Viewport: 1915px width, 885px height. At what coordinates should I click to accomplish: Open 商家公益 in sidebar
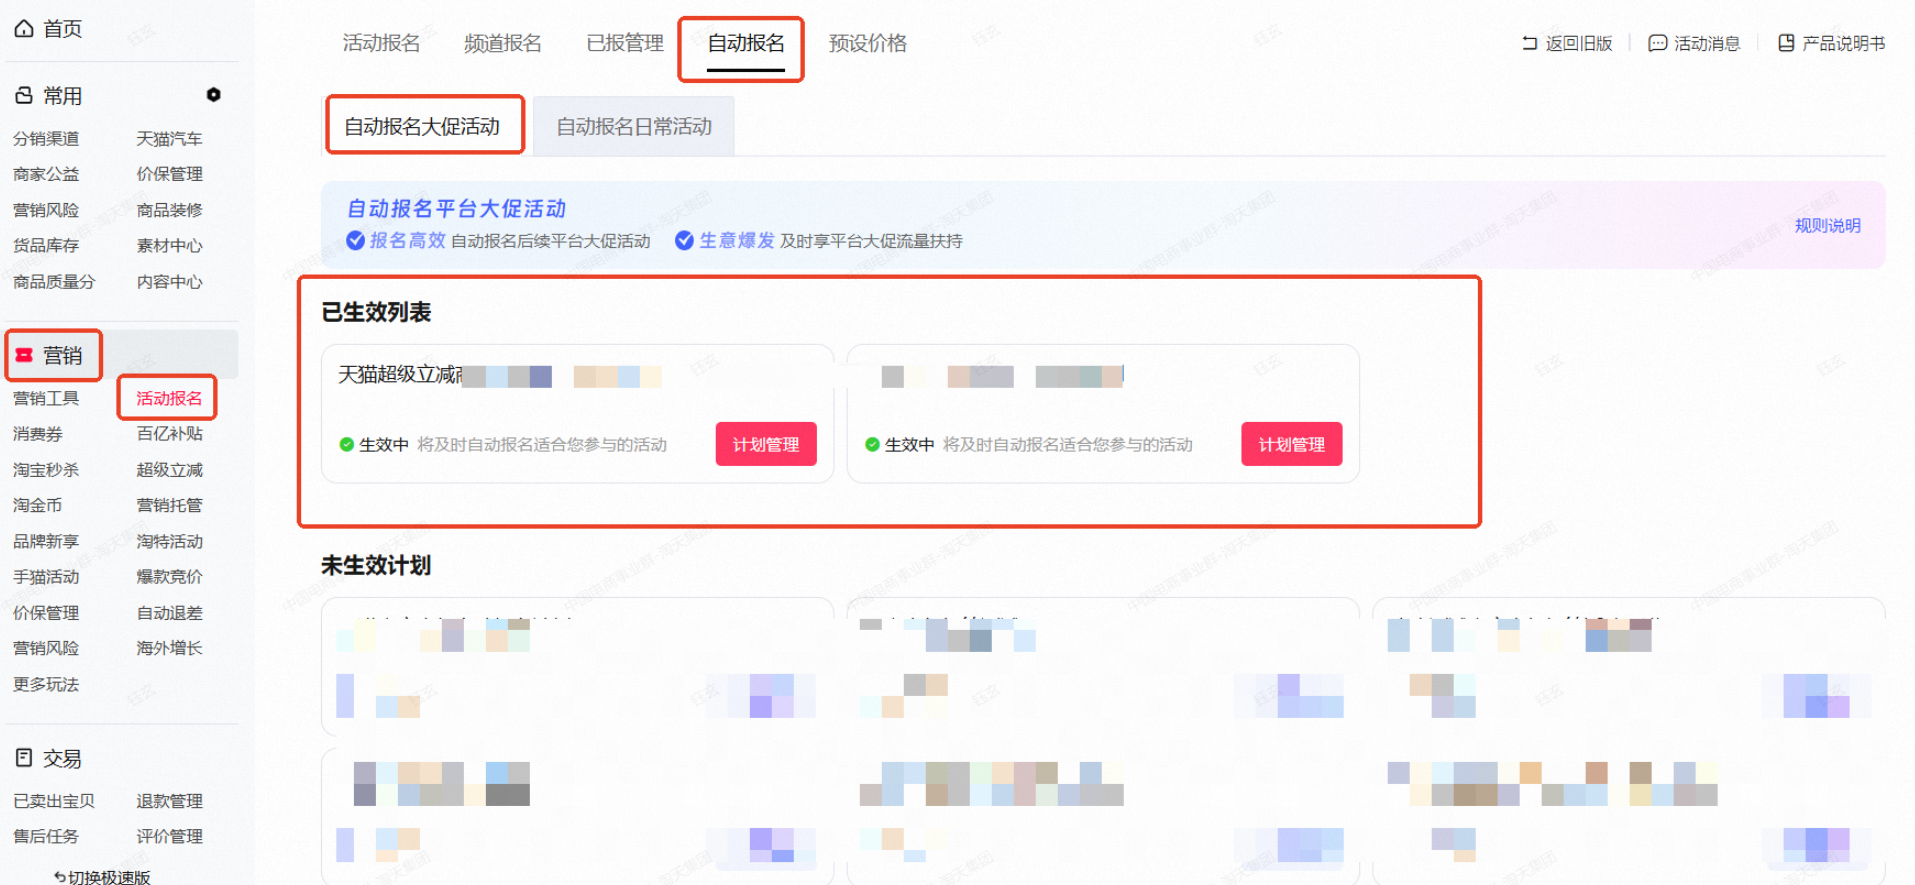pos(46,174)
